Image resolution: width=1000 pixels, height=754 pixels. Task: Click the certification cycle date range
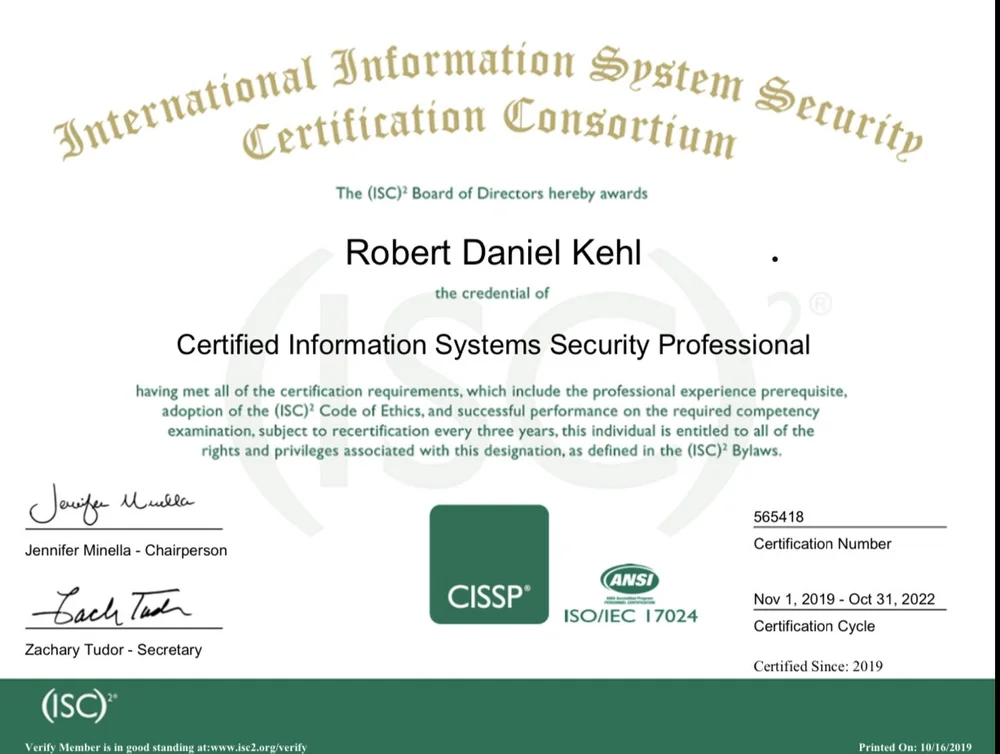(x=844, y=599)
